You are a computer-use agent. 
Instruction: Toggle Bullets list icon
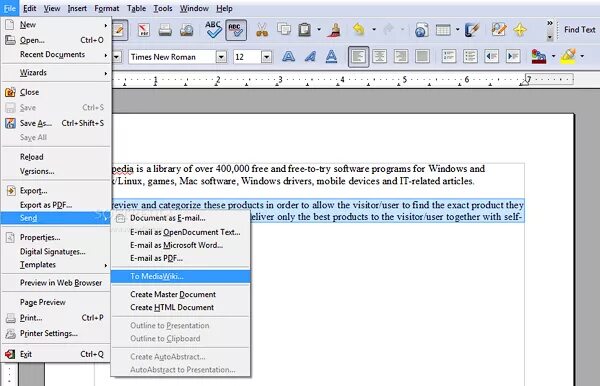[x=470, y=57]
